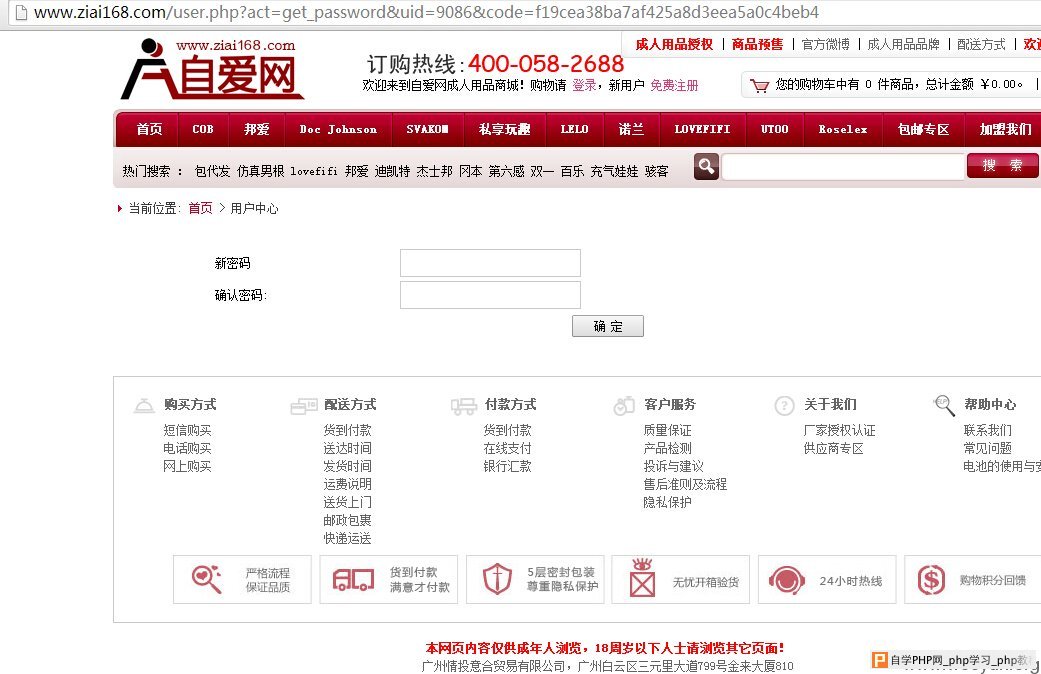Click the 购物积分回馈 dollar badge
This screenshot has height=674, width=1041.
point(973,580)
